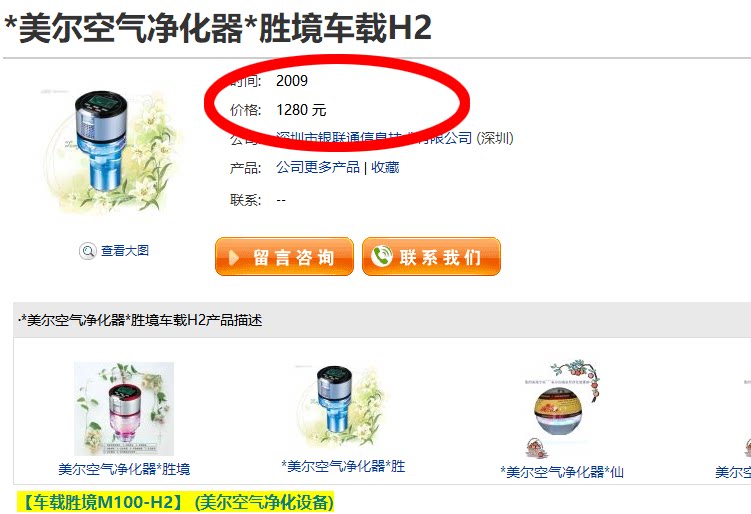Click the page title 美尔空气净化器*胜境车载H2

(x=218, y=28)
